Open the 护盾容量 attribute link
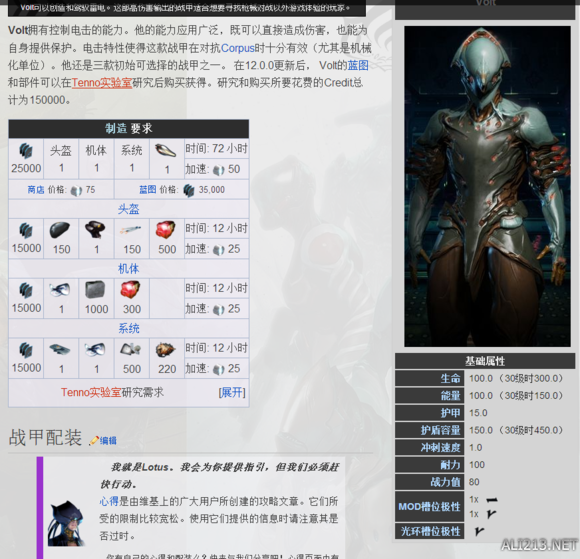This screenshot has width=580, height=559. pos(441,430)
